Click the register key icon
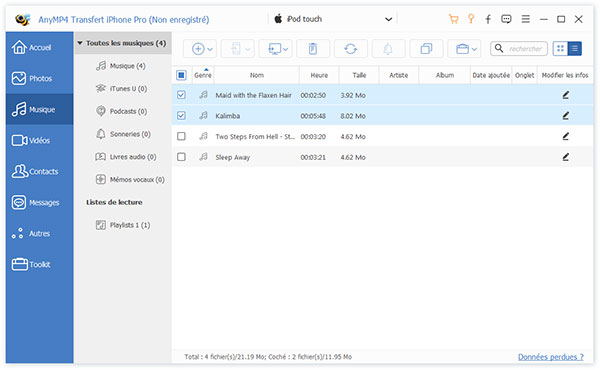Screen dimensions: 600x370 click(x=471, y=19)
